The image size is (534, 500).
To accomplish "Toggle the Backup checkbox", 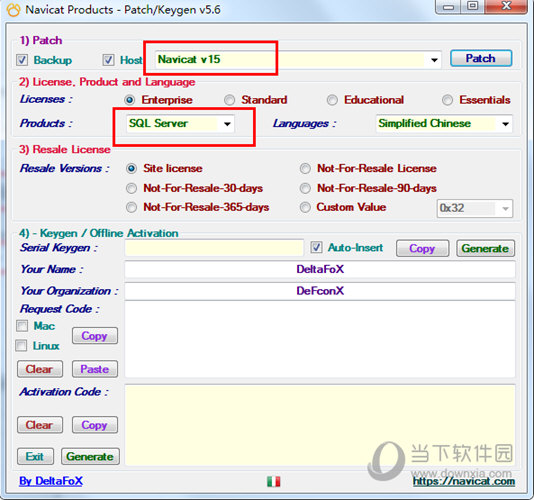I will (x=22, y=60).
